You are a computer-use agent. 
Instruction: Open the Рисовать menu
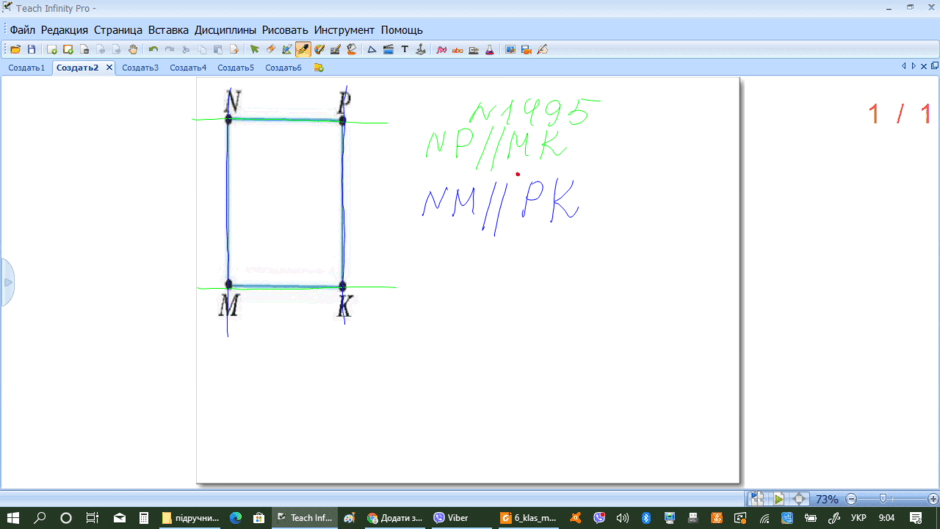click(285, 30)
